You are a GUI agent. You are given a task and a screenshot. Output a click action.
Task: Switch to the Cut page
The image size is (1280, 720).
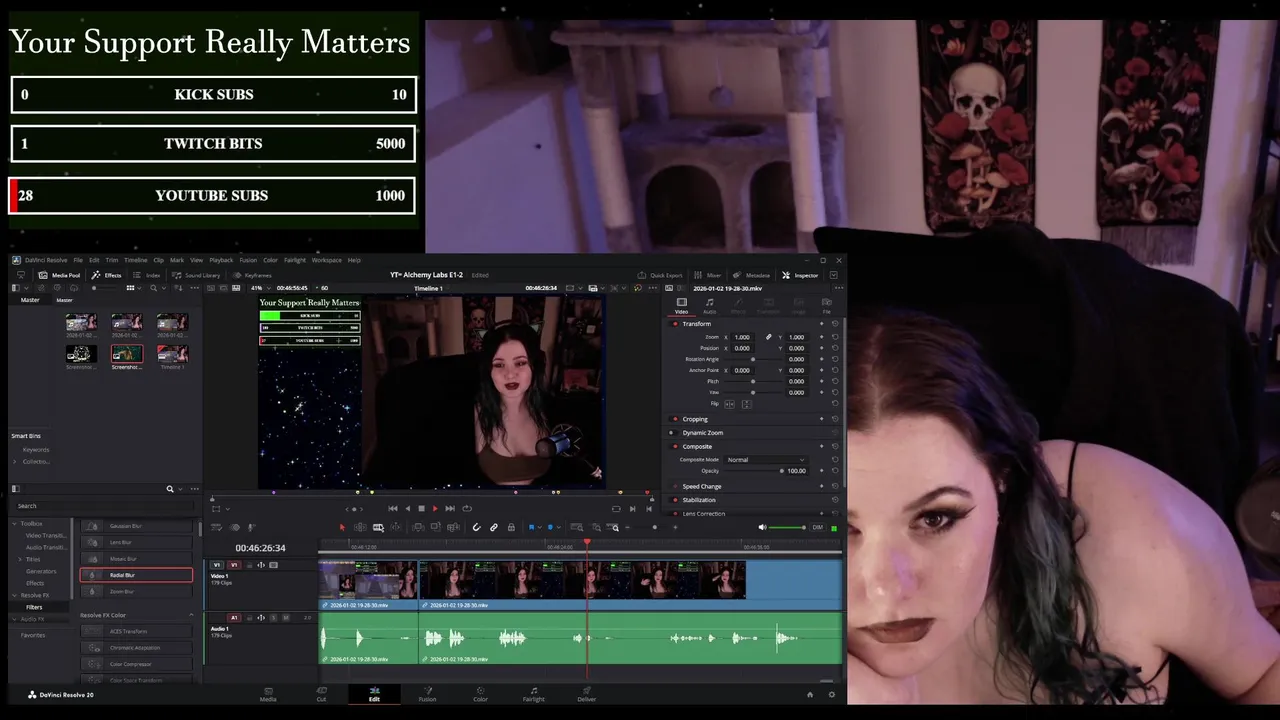(x=321, y=694)
